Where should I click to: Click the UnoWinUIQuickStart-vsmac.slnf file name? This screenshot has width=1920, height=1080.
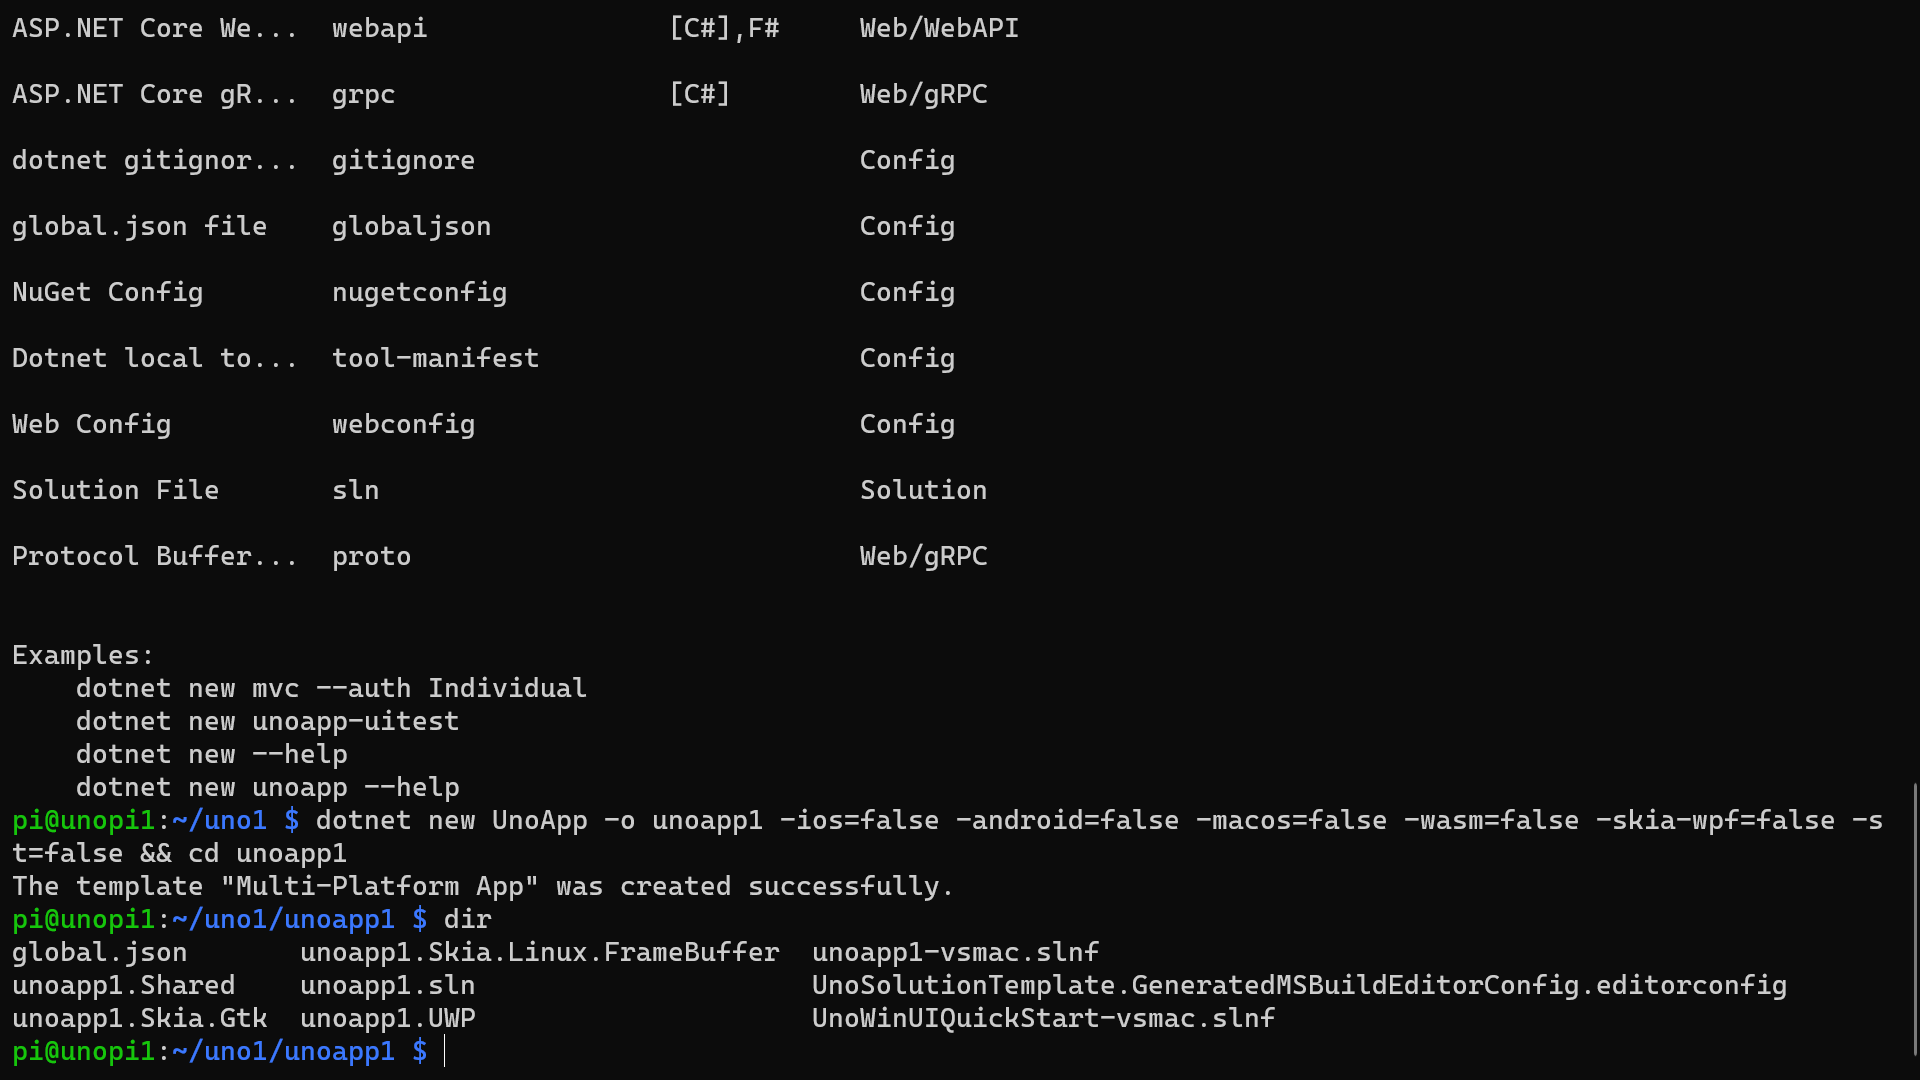coord(1043,1018)
